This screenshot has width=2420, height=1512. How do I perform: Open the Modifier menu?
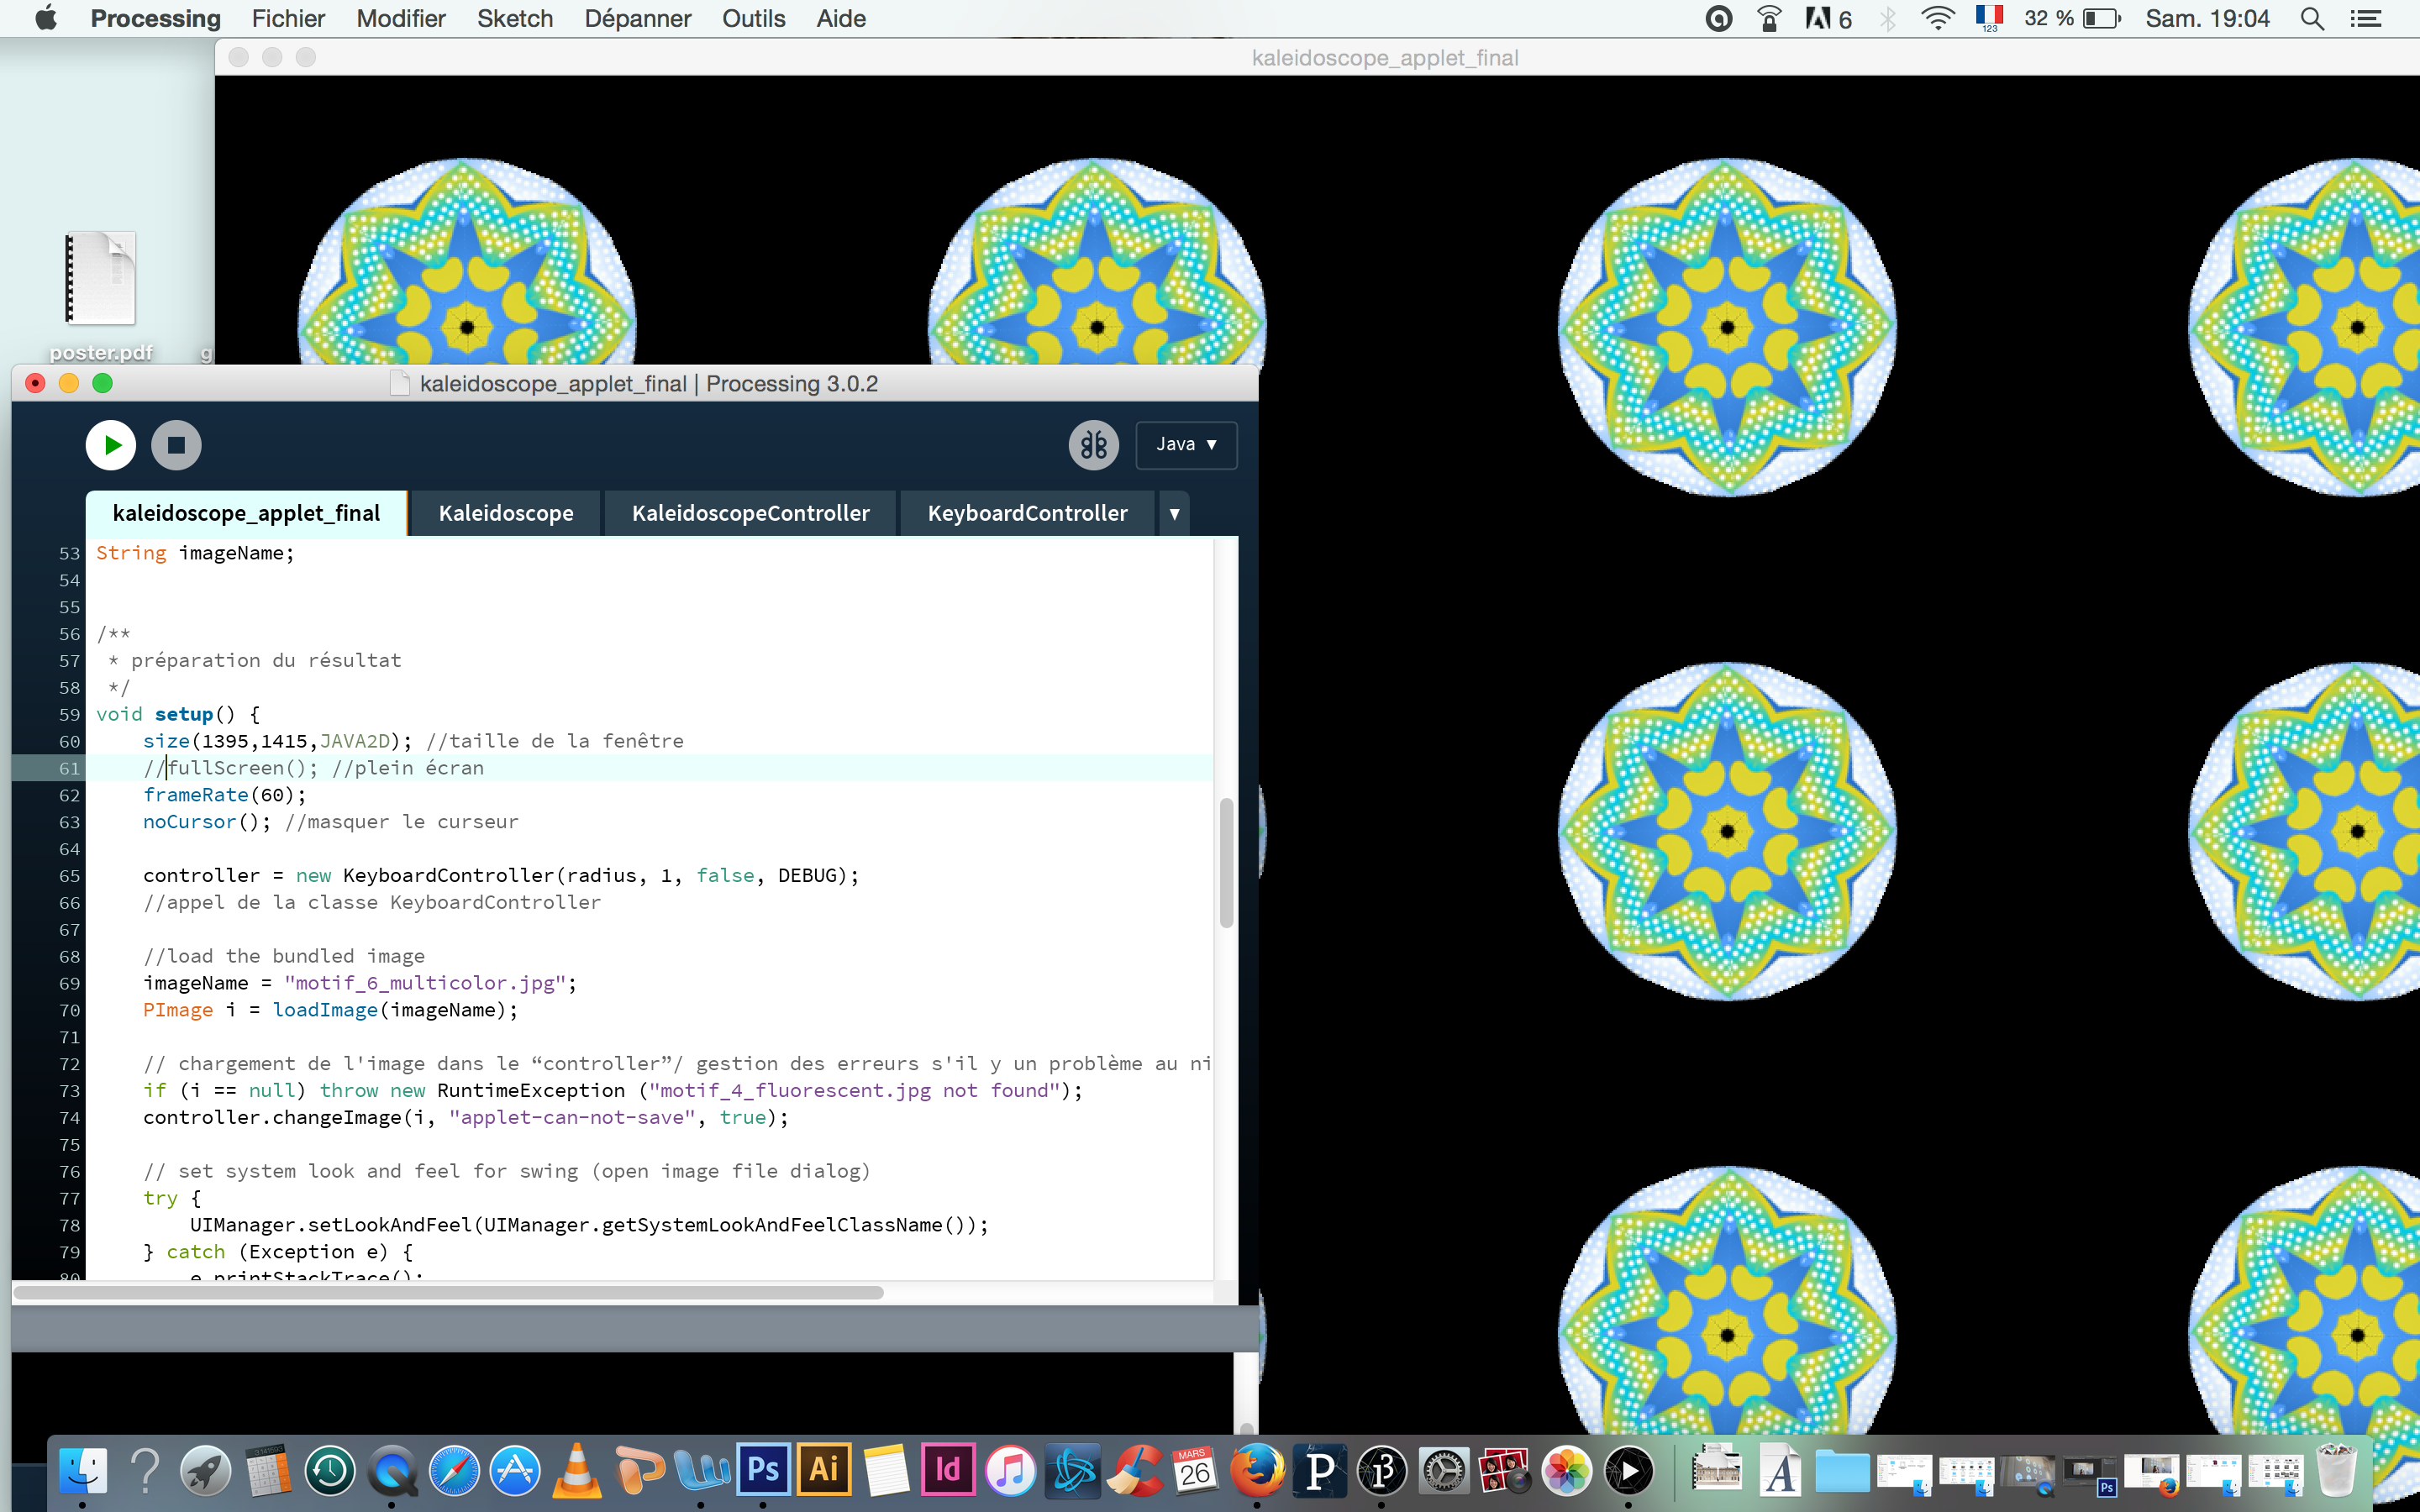400,18
